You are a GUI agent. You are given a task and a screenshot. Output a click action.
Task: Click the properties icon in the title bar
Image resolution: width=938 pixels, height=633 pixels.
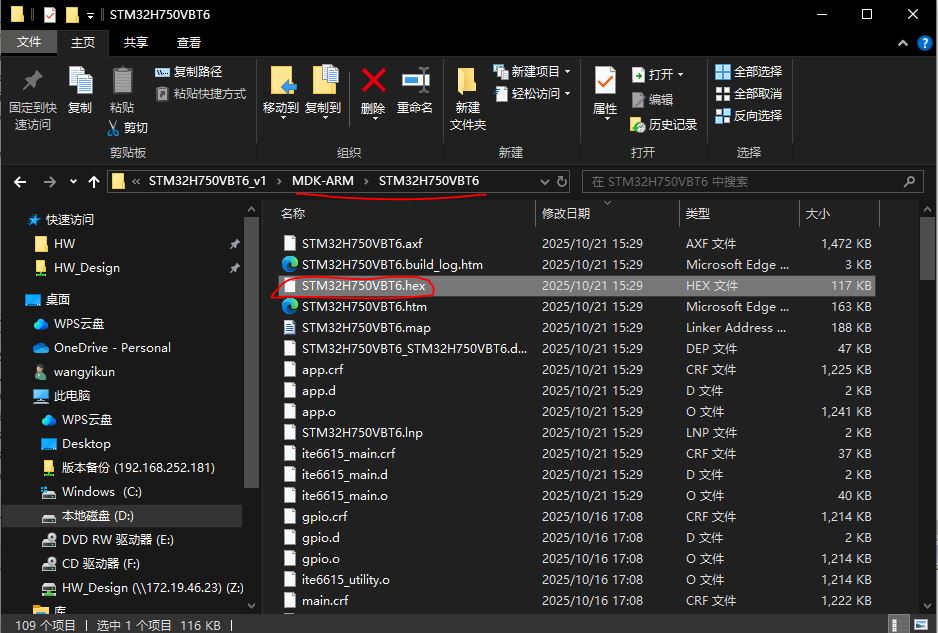50,14
